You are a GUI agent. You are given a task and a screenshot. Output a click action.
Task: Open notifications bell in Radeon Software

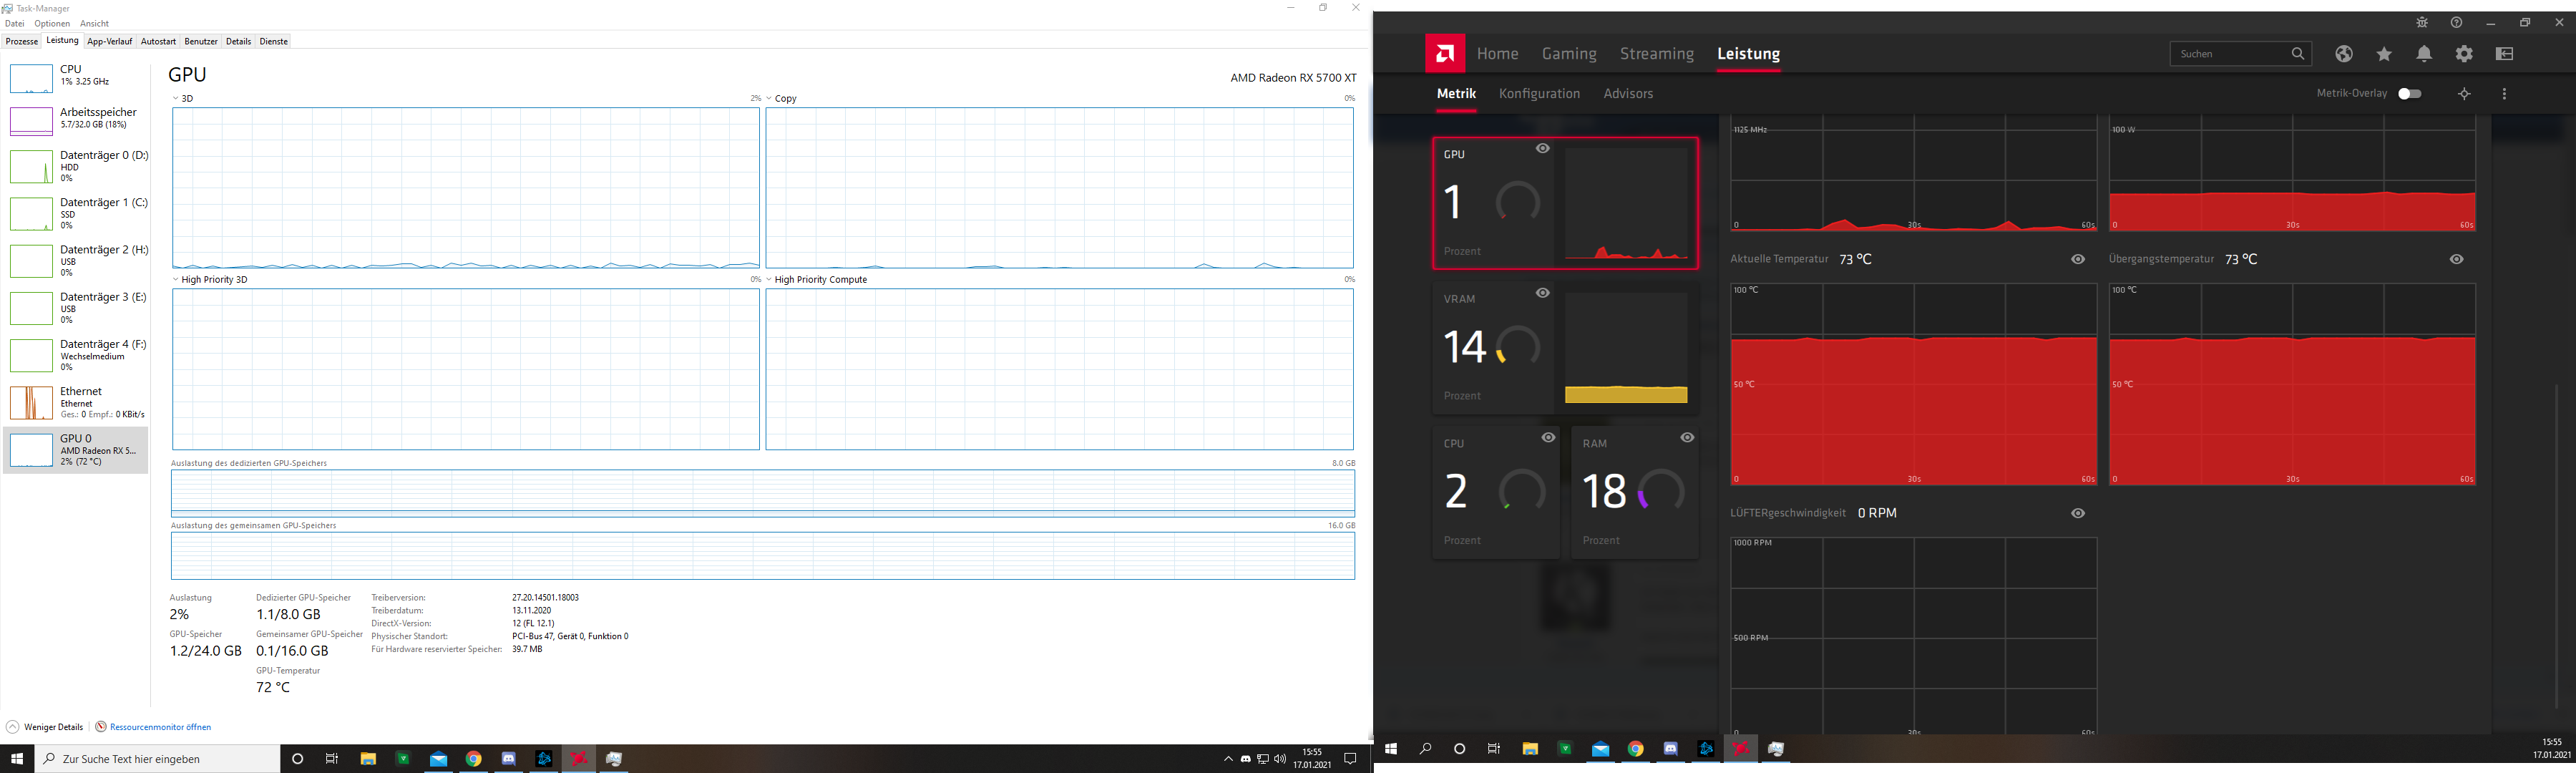tap(2424, 54)
